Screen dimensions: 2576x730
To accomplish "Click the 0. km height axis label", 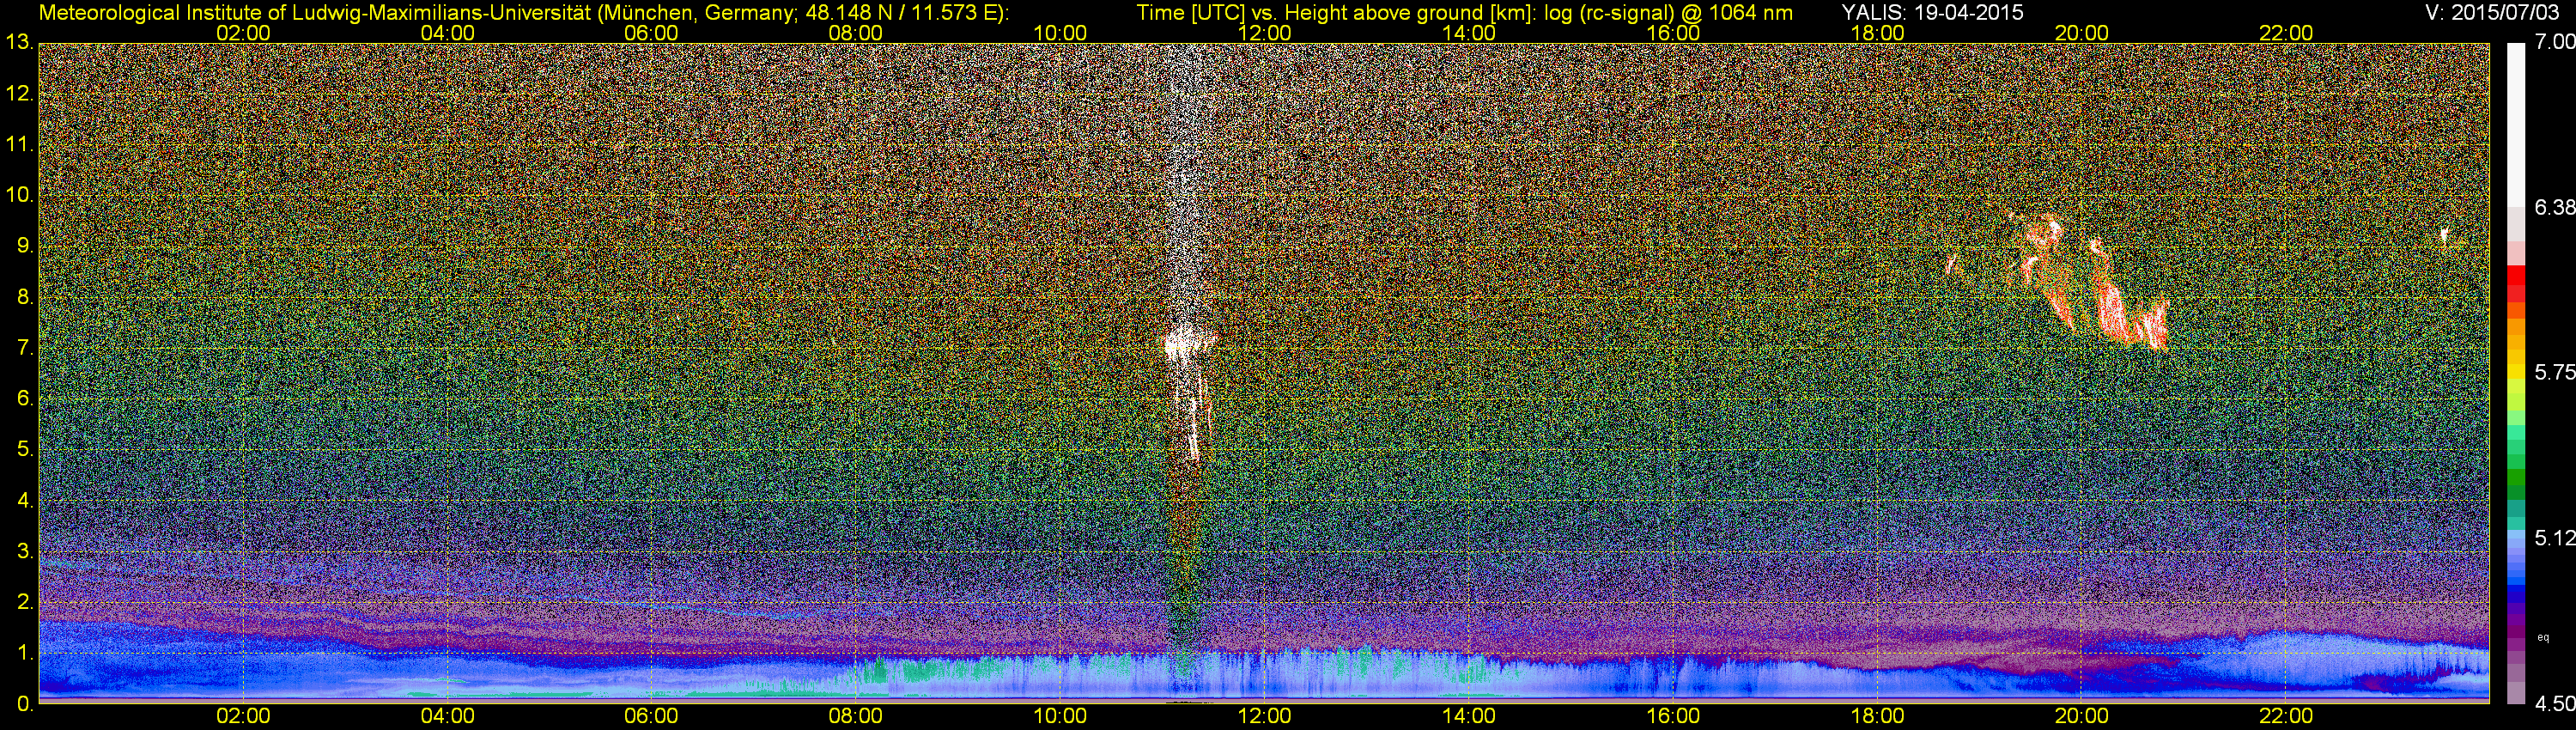I will point(25,704).
